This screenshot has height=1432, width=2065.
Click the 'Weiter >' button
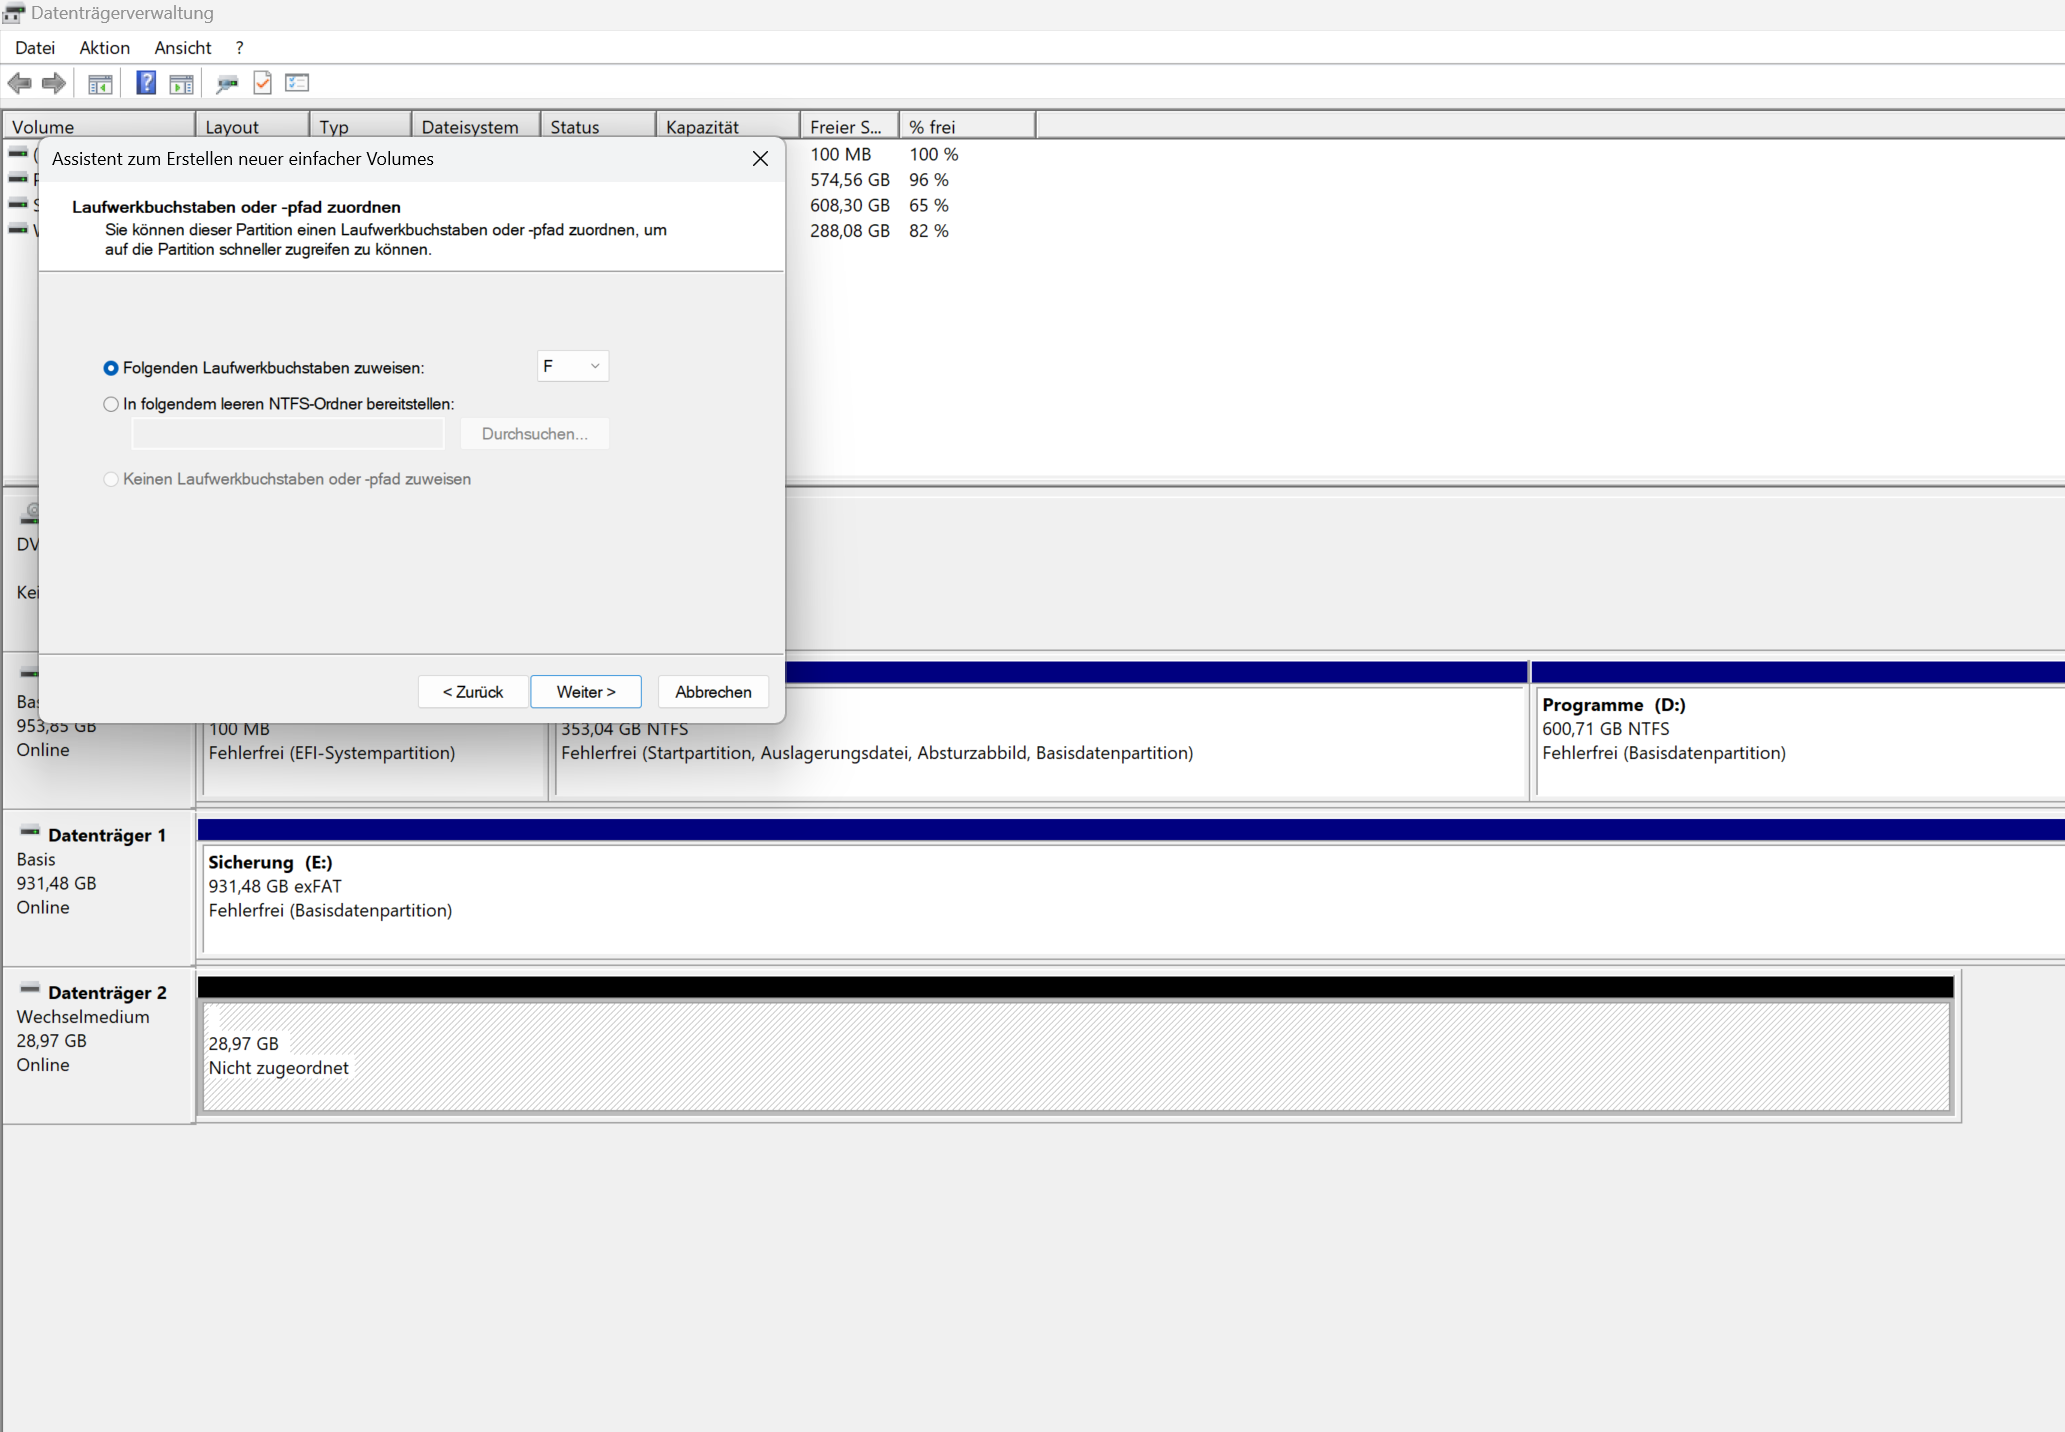coord(585,692)
